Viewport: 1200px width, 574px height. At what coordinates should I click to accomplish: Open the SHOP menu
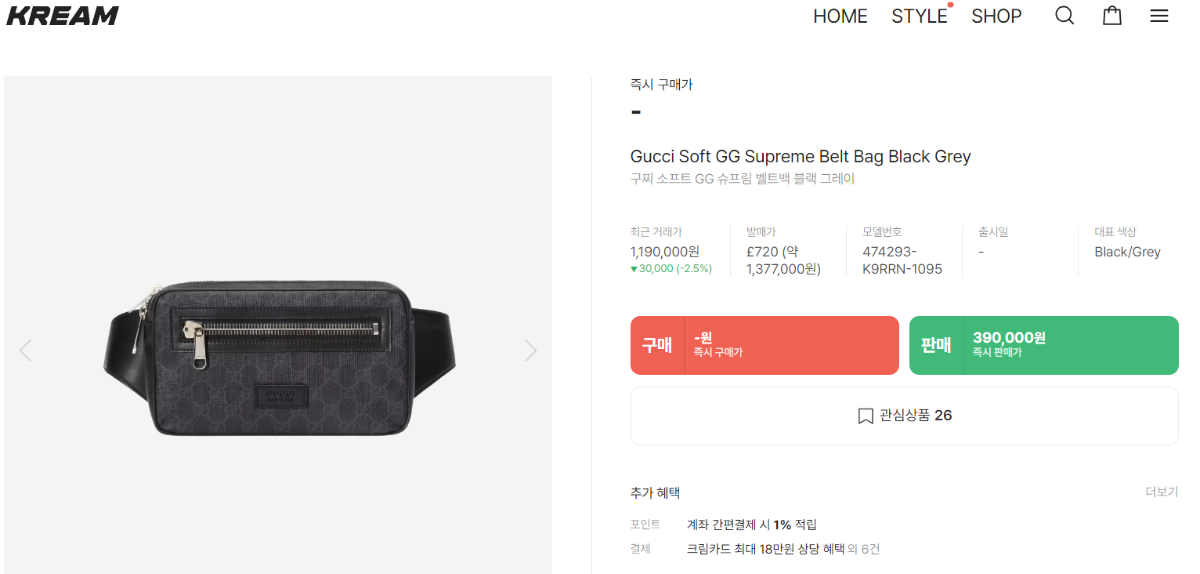996,16
